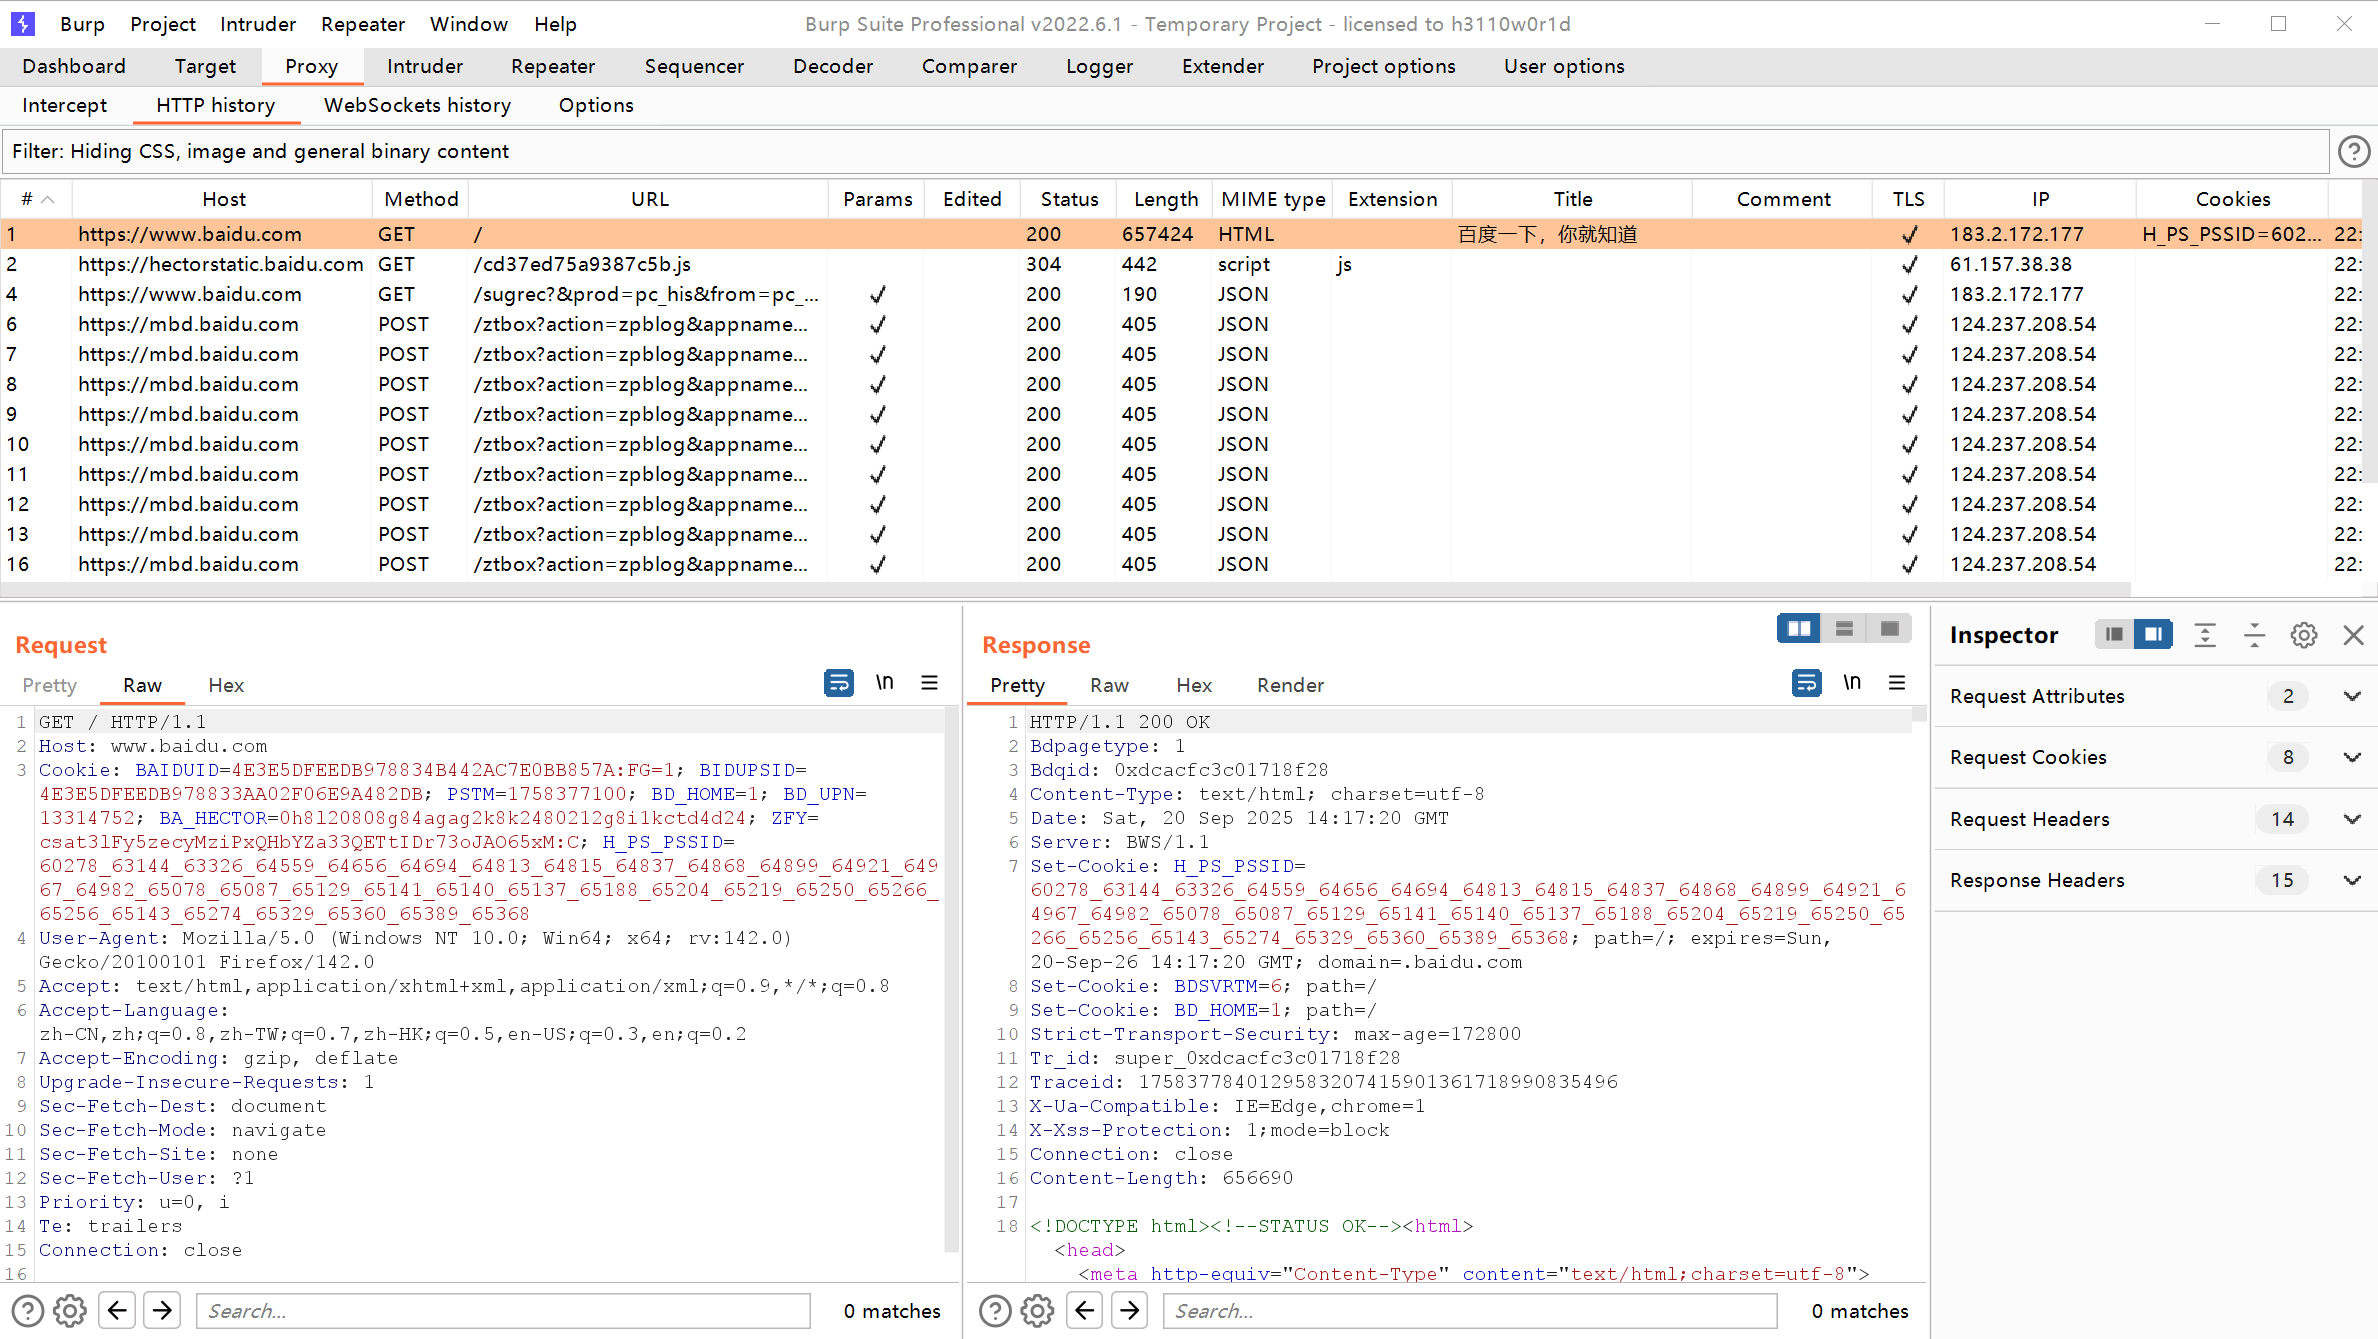This screenshot has width=2378, height=1339.
Task: Dock the Inspector to the left
Action: point(2114,634)
